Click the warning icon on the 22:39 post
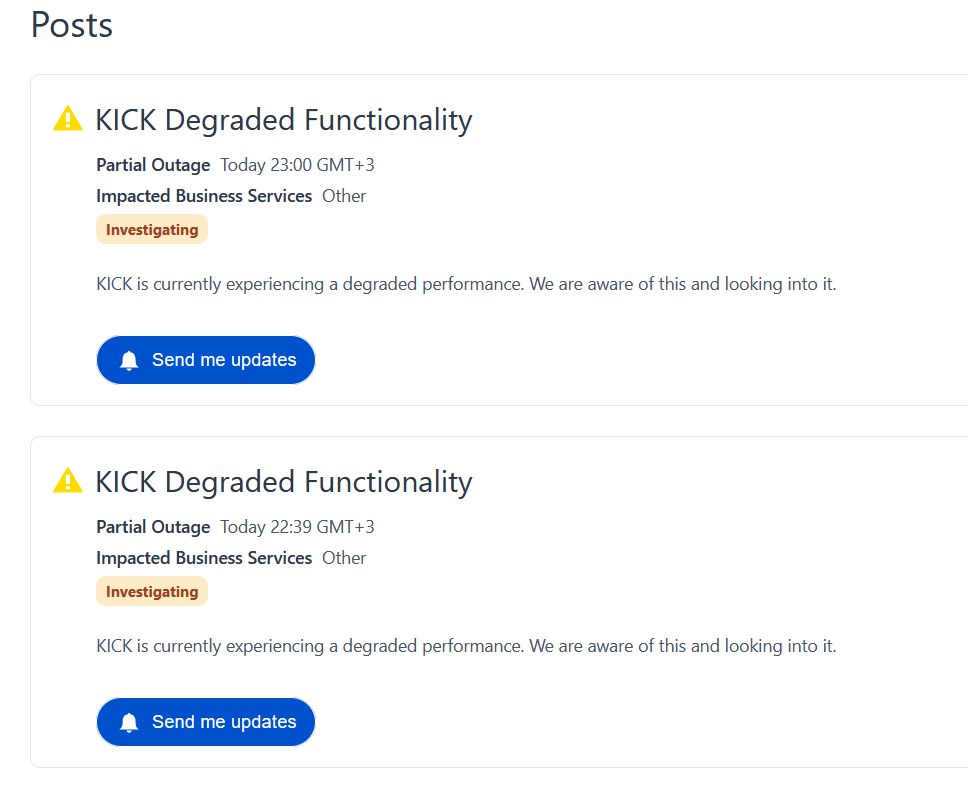 tap(67, 481)
